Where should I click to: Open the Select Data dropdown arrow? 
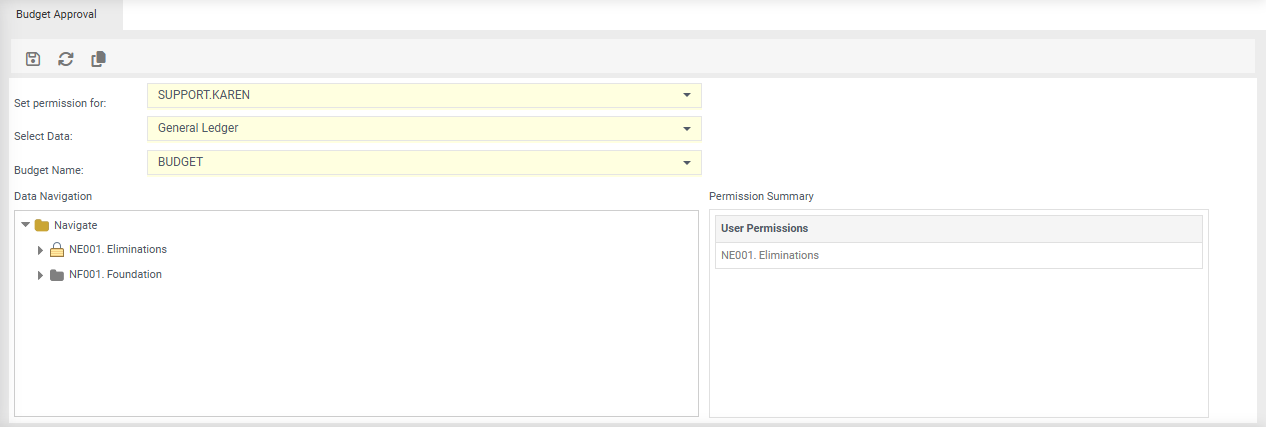[687, 129]
